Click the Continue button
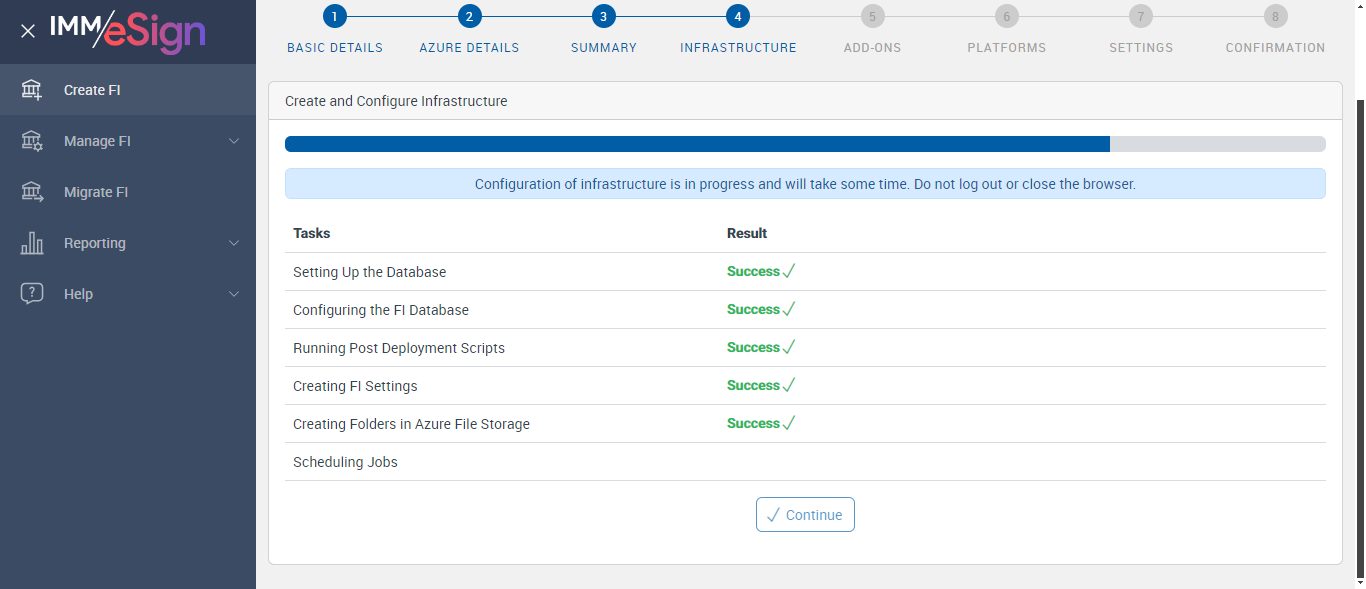Viewport: 1366px width, 589px height. (805, 515)
